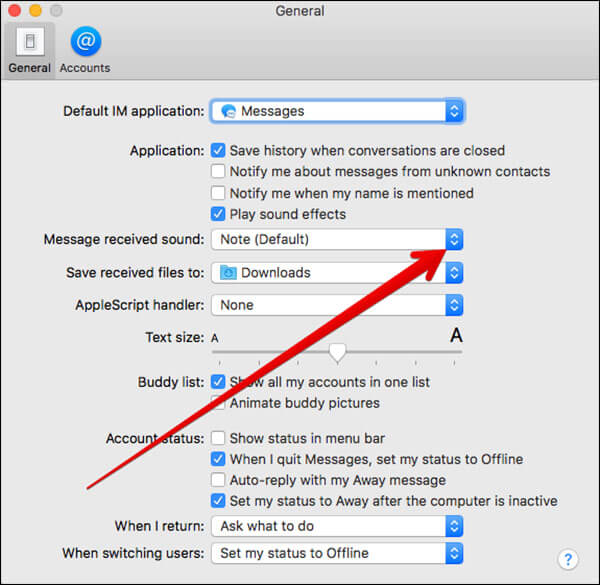The width and height of the screenshot is (600, 585).
Task: Click the Message received sound label
Action: pos(124,240)
